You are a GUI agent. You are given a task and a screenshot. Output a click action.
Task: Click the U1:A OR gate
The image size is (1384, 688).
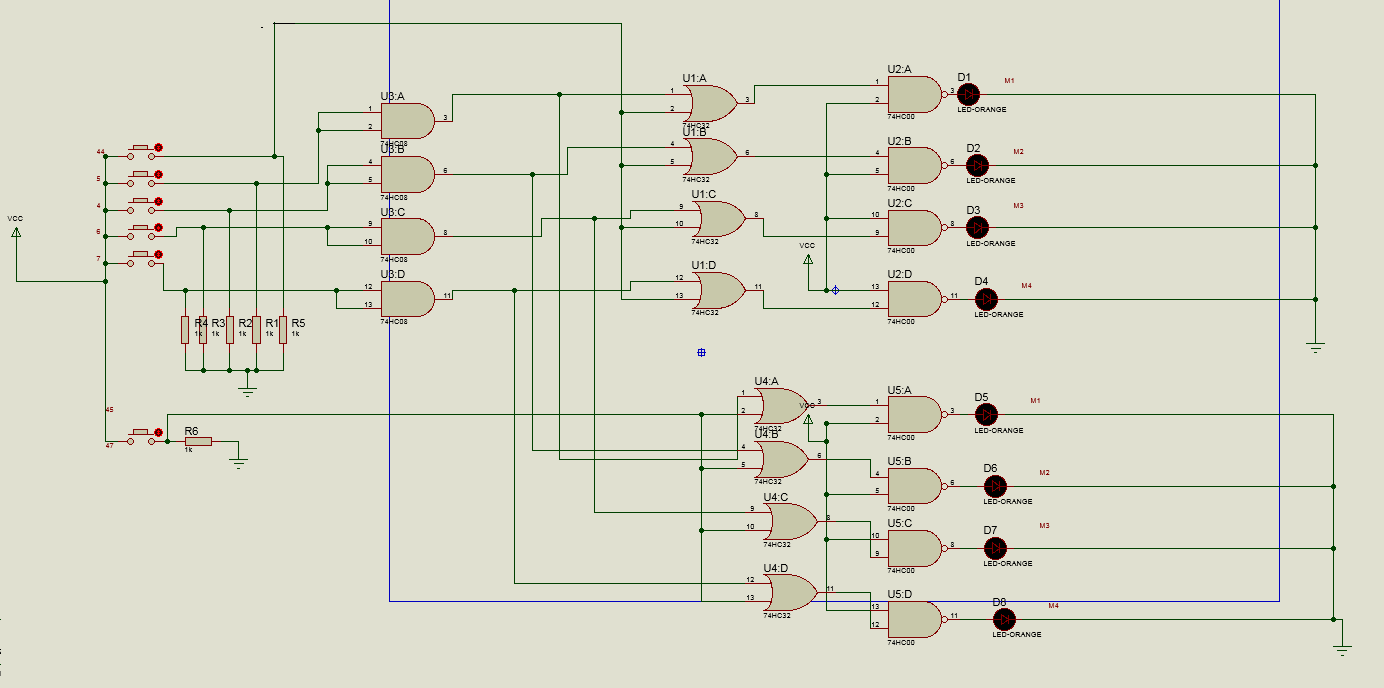tap(710, 102)
